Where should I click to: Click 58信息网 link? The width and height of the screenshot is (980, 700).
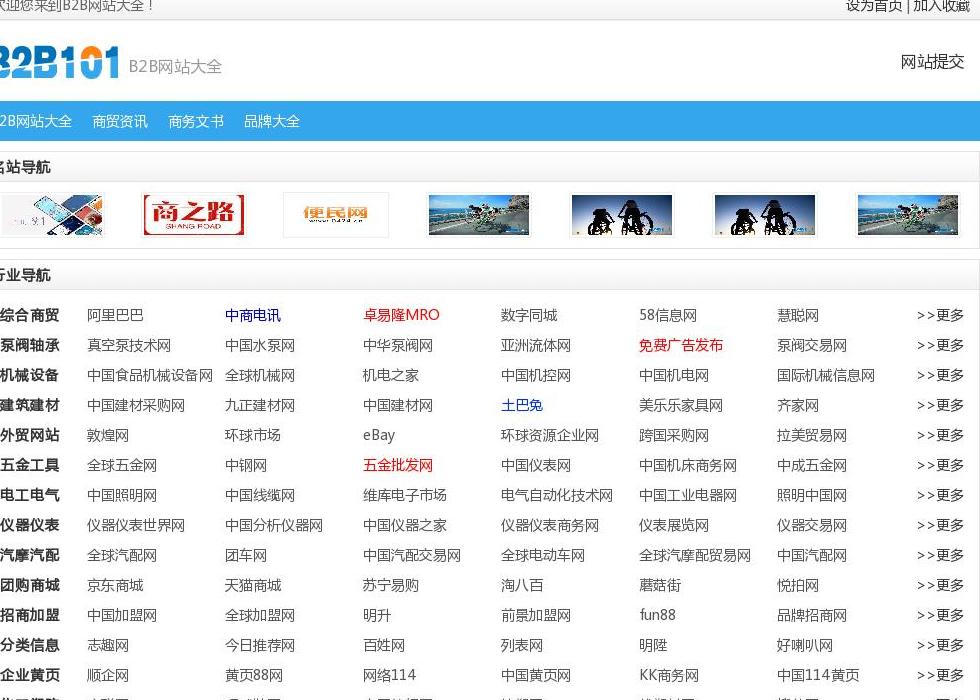pos(668,315)
